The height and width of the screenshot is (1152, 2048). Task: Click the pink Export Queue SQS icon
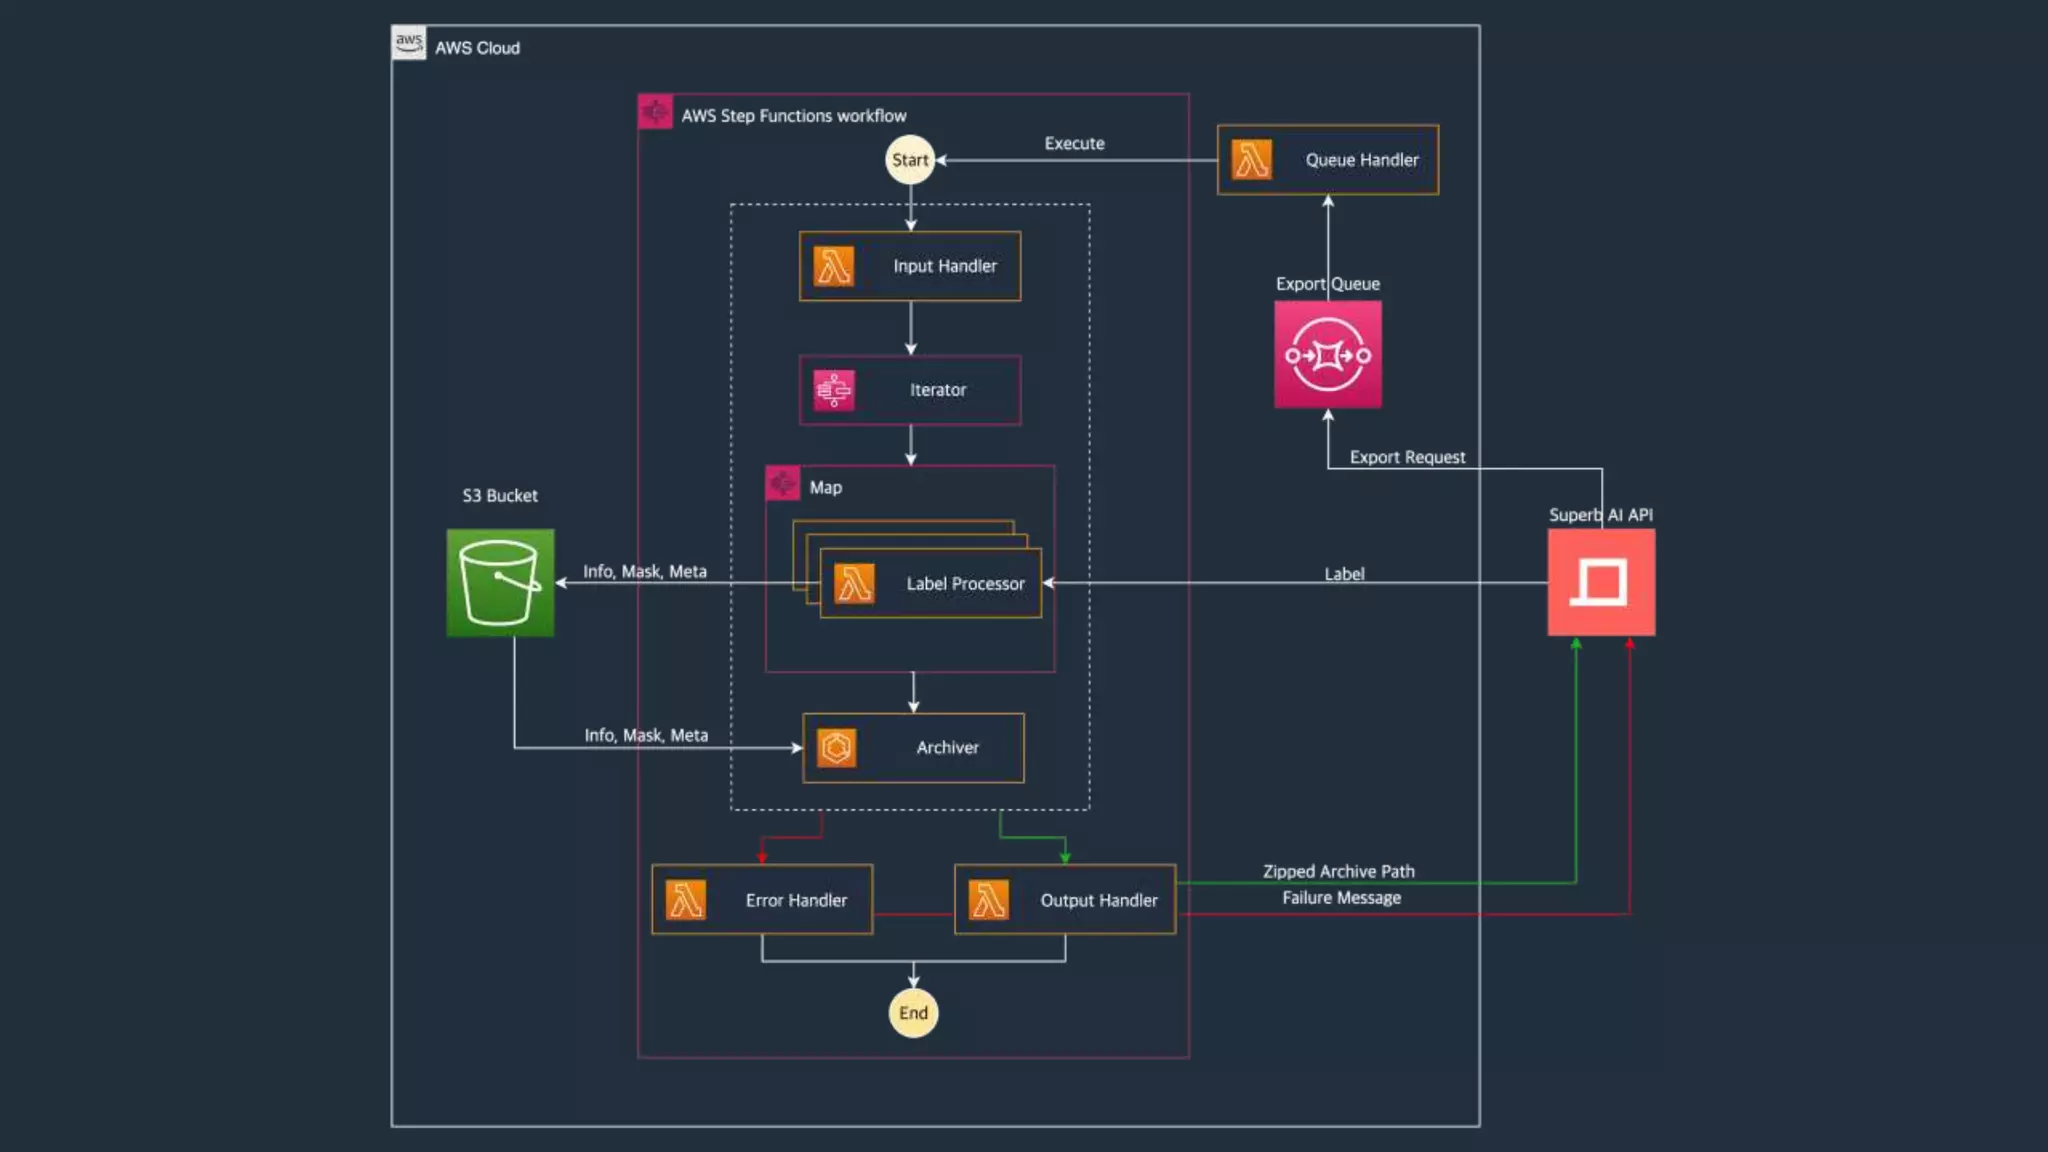tap(1327, 355)
